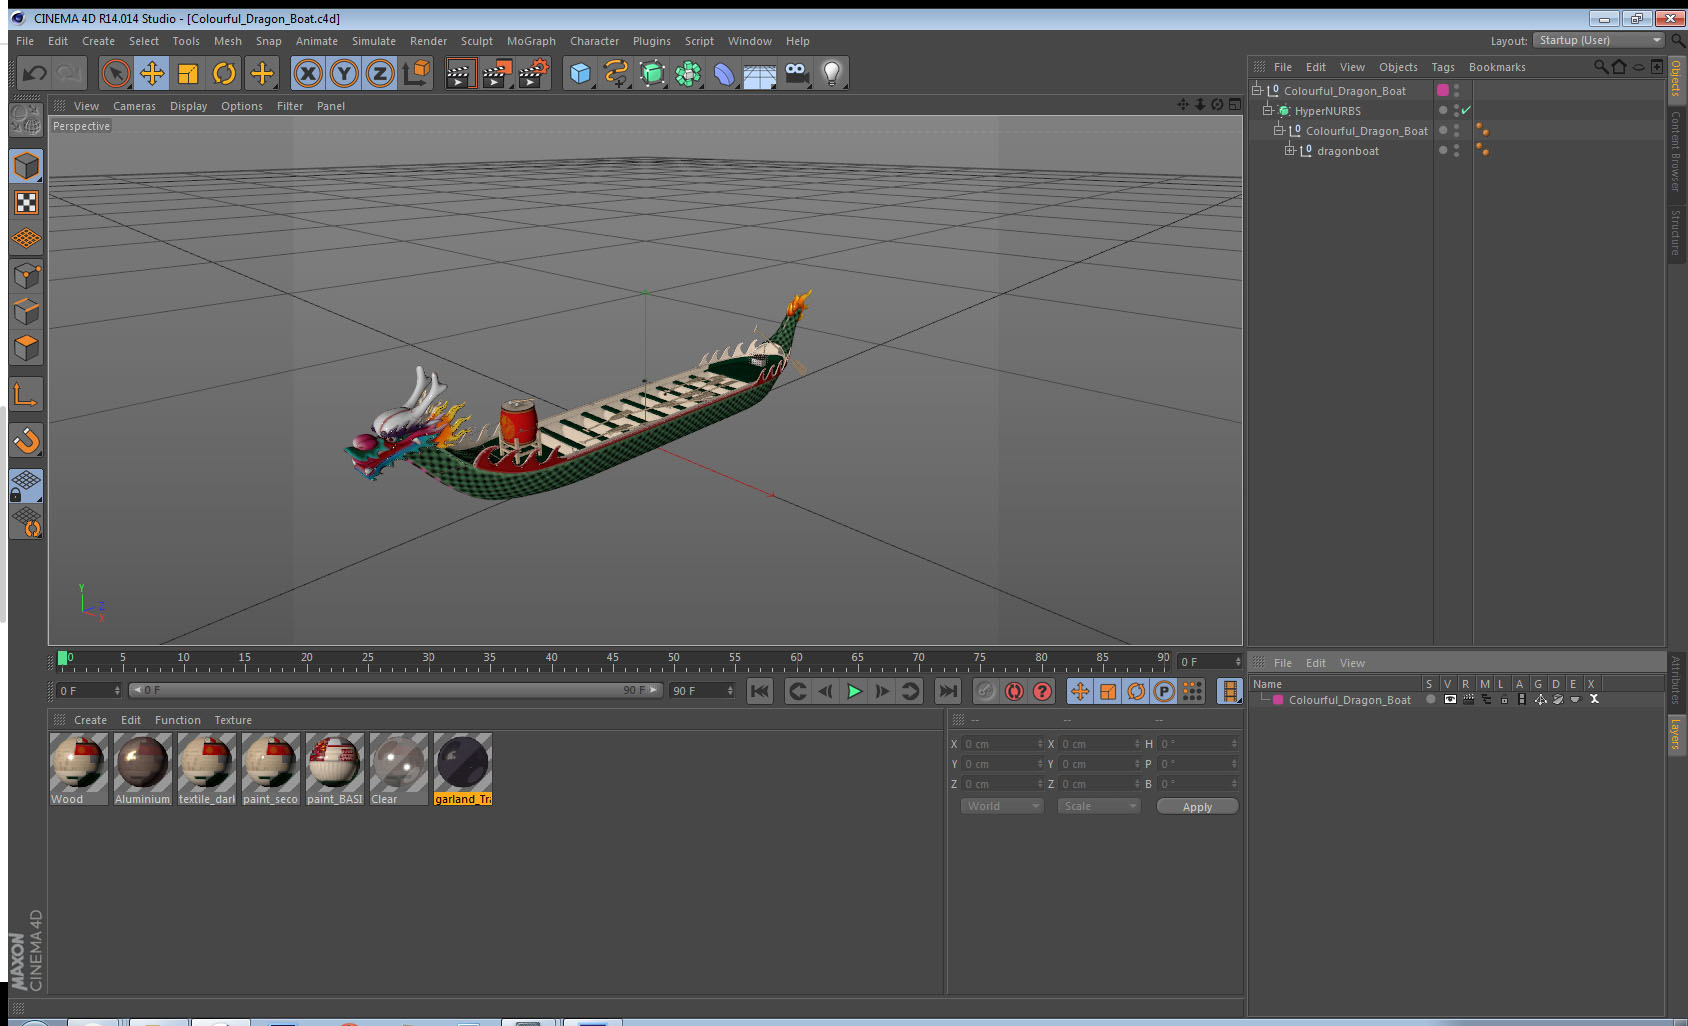Toggle X axis lock
This screenshot has width=1688, height=1026.
[308, 73]
